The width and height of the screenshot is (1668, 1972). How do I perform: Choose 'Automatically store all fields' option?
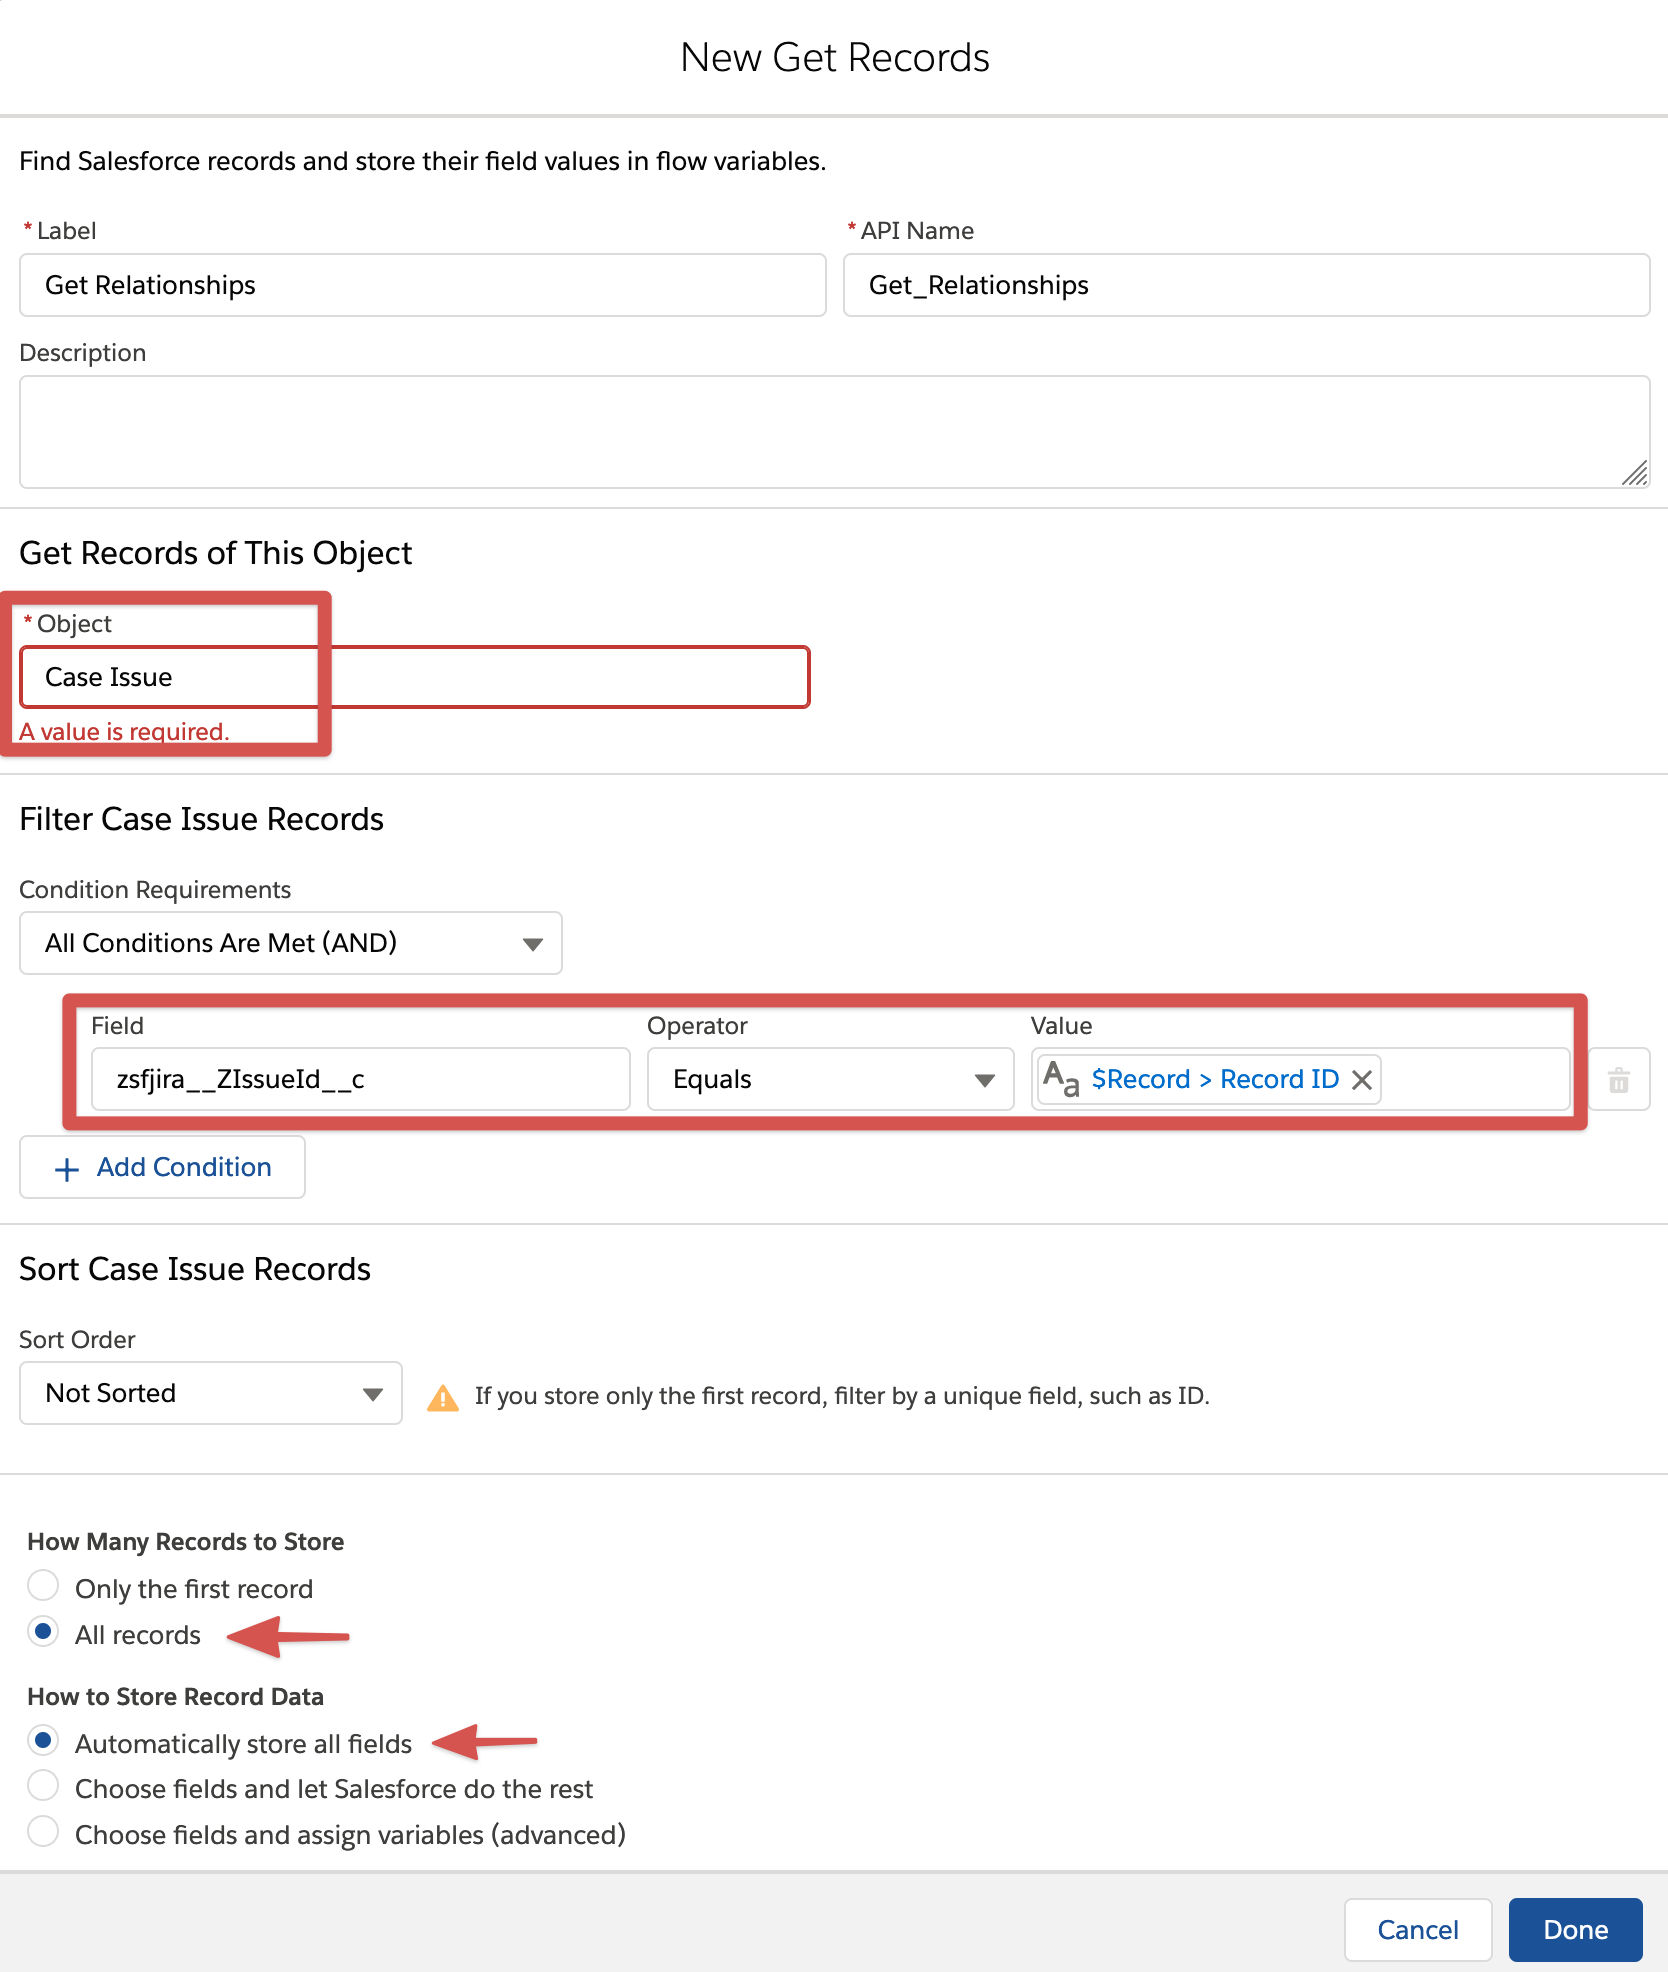pos(43,1742)
